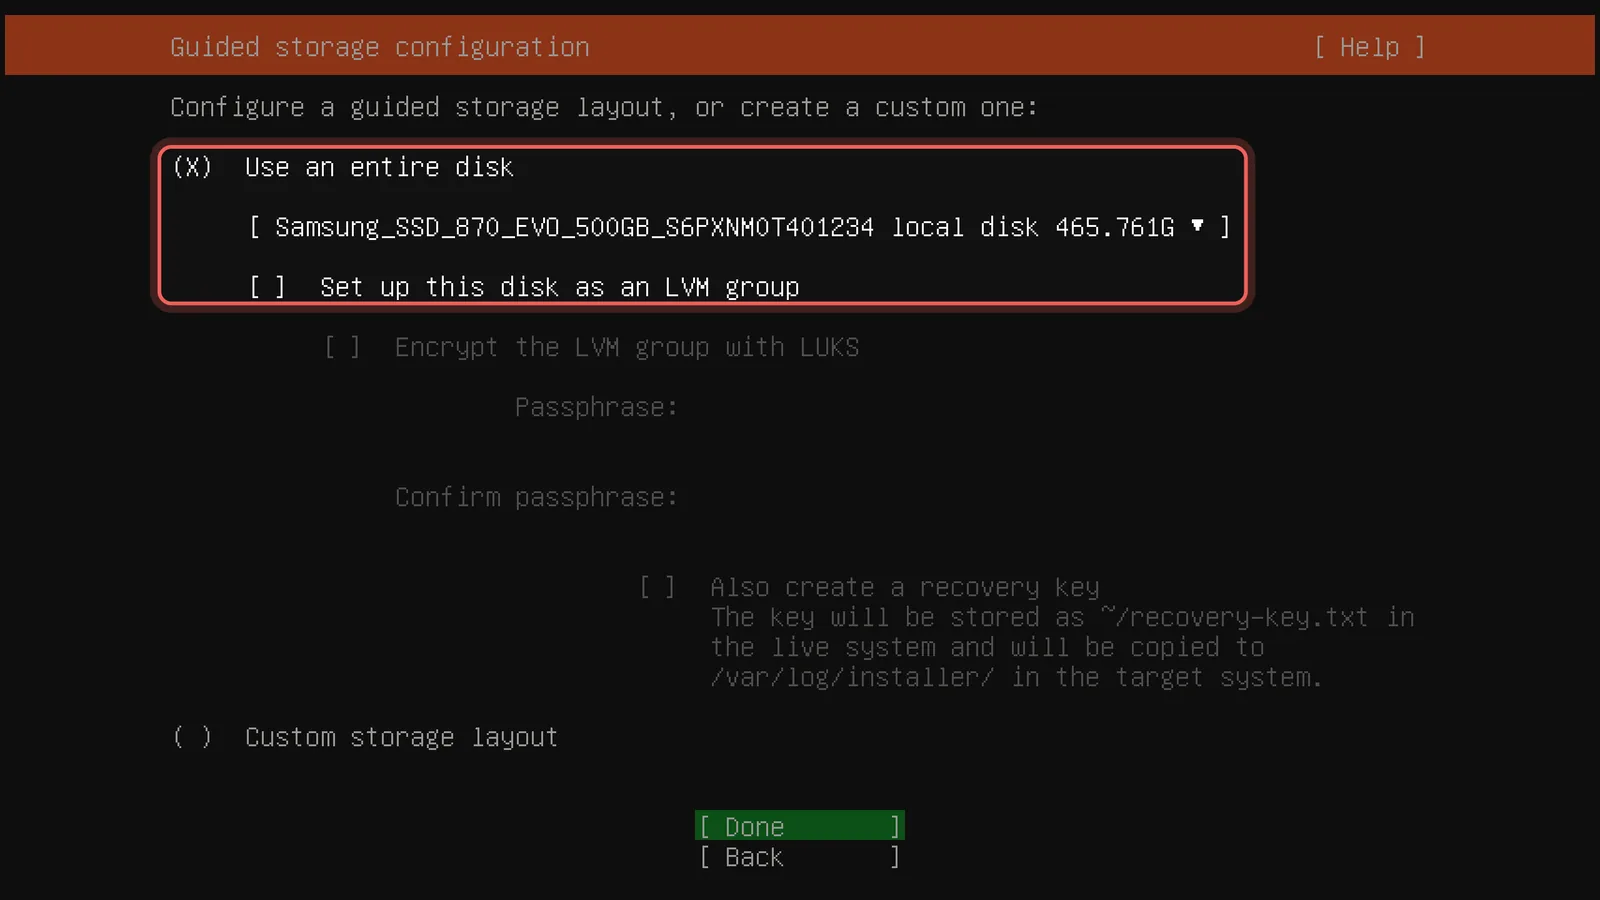Click the 'Configure a guided storage layout' instruction text
The width and height of the screenshot is (1600, 900).
coord(604,107)
